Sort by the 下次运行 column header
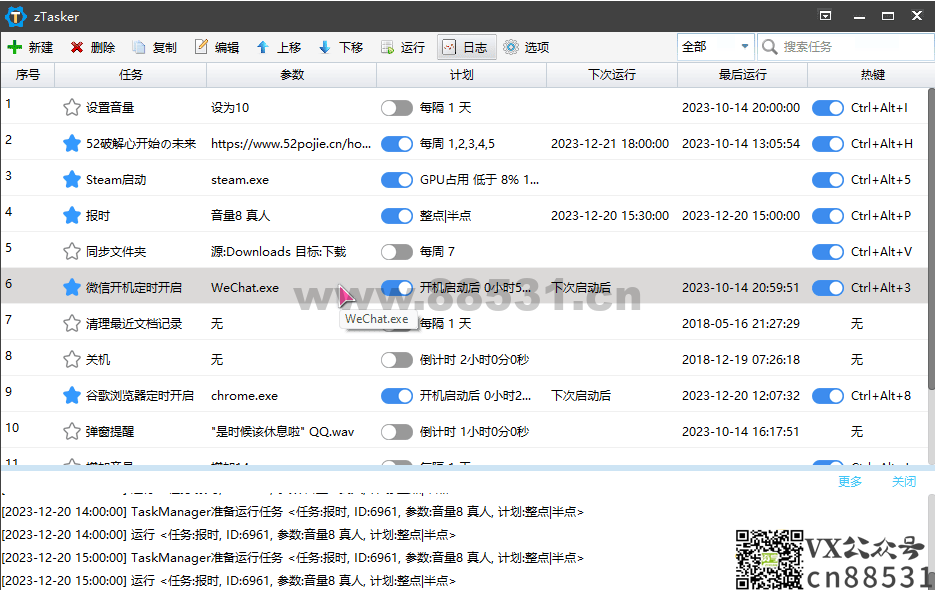The height and width of the screenshot is (590, 935). [x=612, y=75]
